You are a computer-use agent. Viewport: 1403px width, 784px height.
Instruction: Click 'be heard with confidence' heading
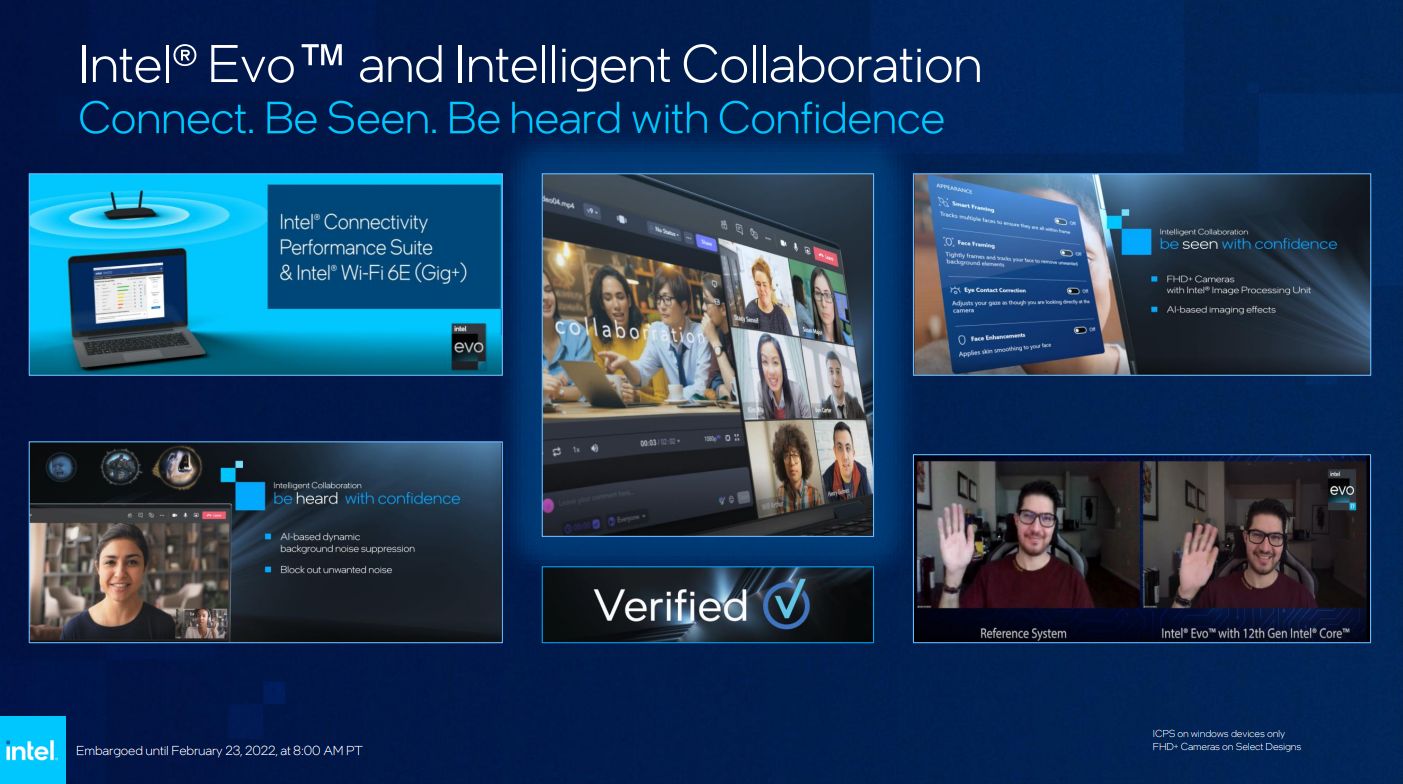(366, 498)
